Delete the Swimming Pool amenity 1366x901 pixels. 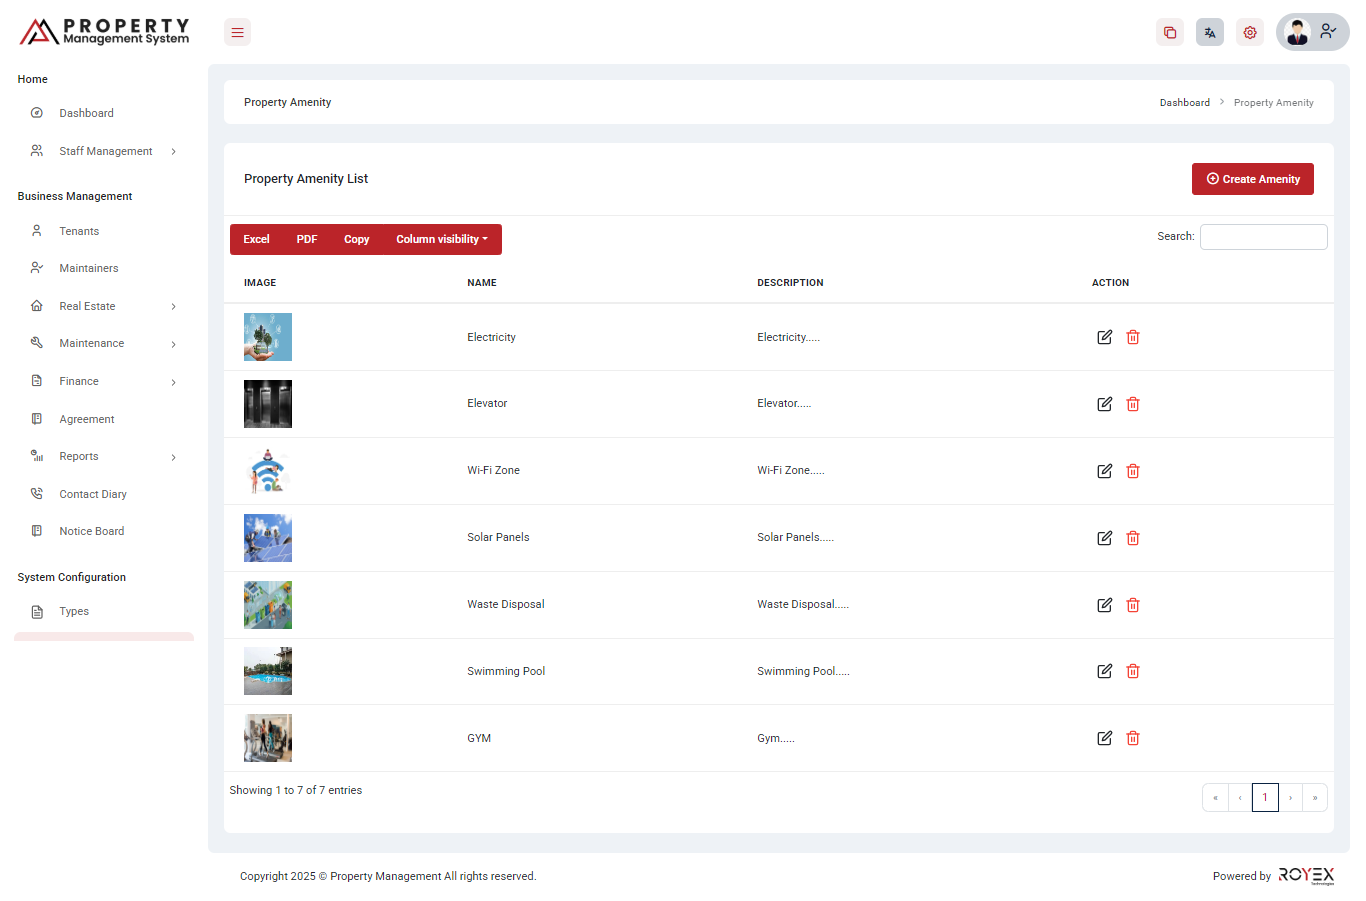click(1133, 671)
